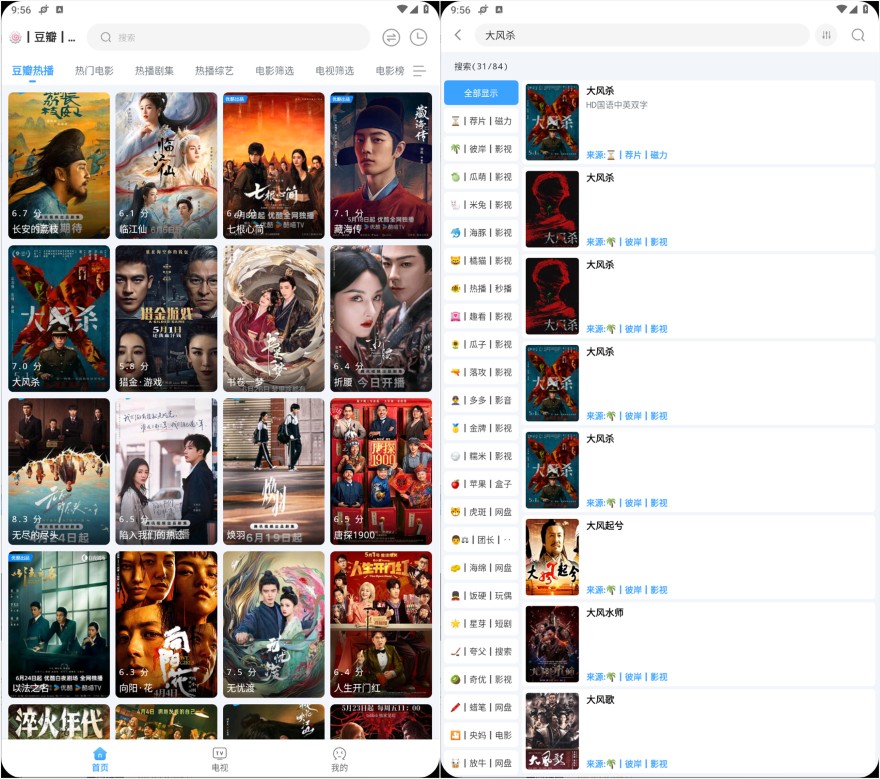This screenshot has height=779, width=880.
Task: Switch to the 热播剧集 tab
Action: (154, 71)
